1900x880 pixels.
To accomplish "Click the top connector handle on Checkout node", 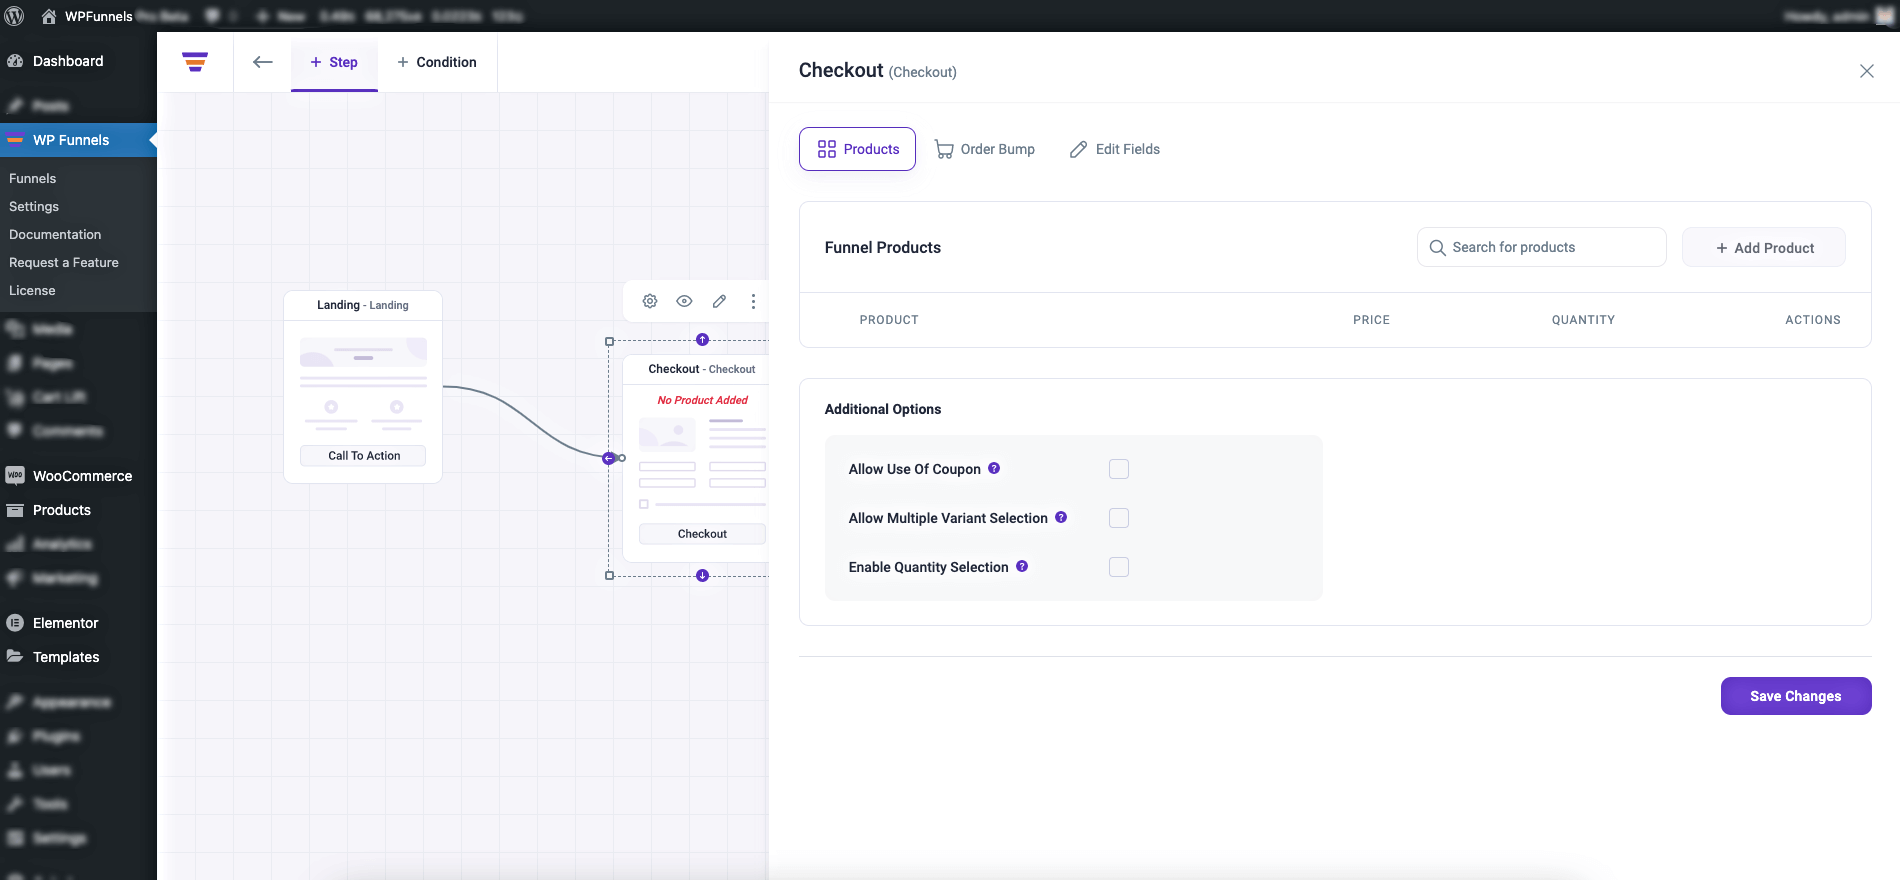I will [x=702, y=340].
